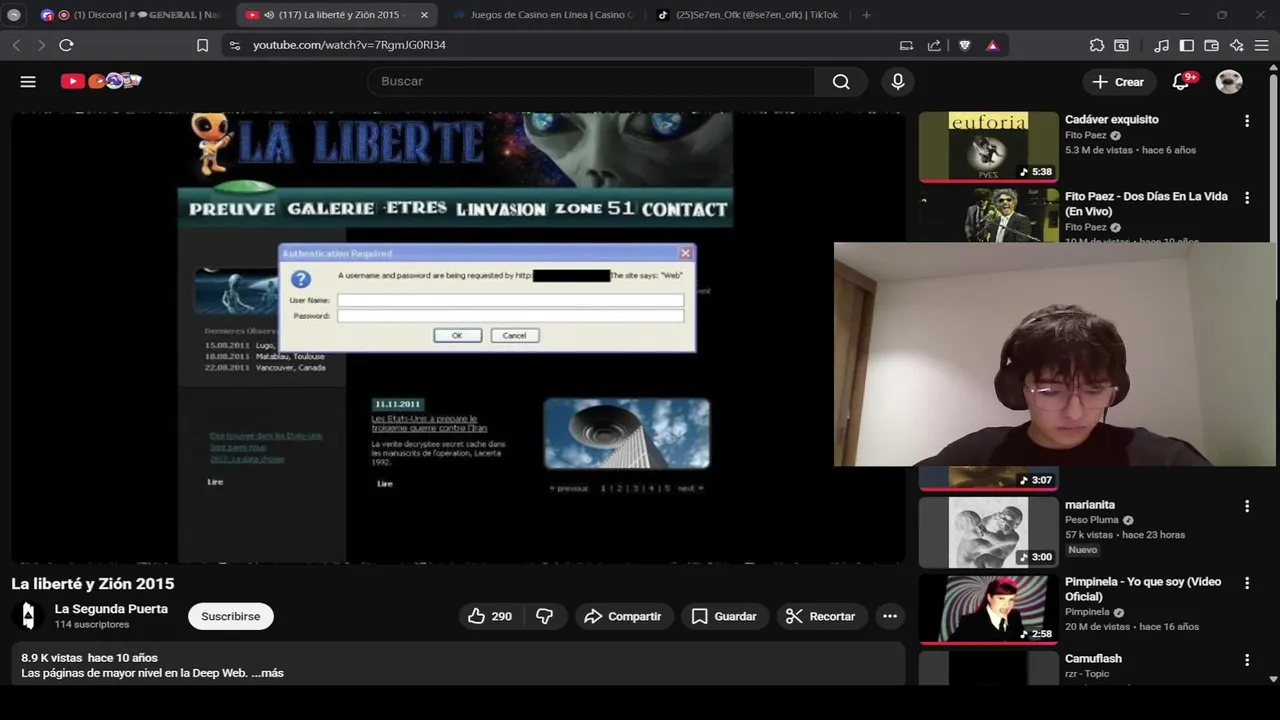This screenshot has height=720, width=1280.
Task: Save the video to a playlist
Action: point(724,616)
